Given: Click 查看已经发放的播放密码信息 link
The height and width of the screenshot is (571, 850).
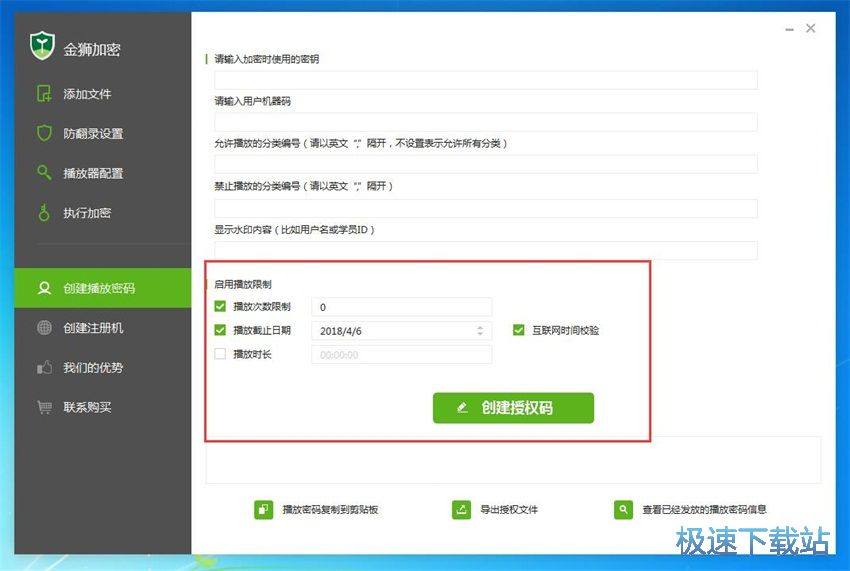Looking at the screenshot, I should (x=704, y=509).
